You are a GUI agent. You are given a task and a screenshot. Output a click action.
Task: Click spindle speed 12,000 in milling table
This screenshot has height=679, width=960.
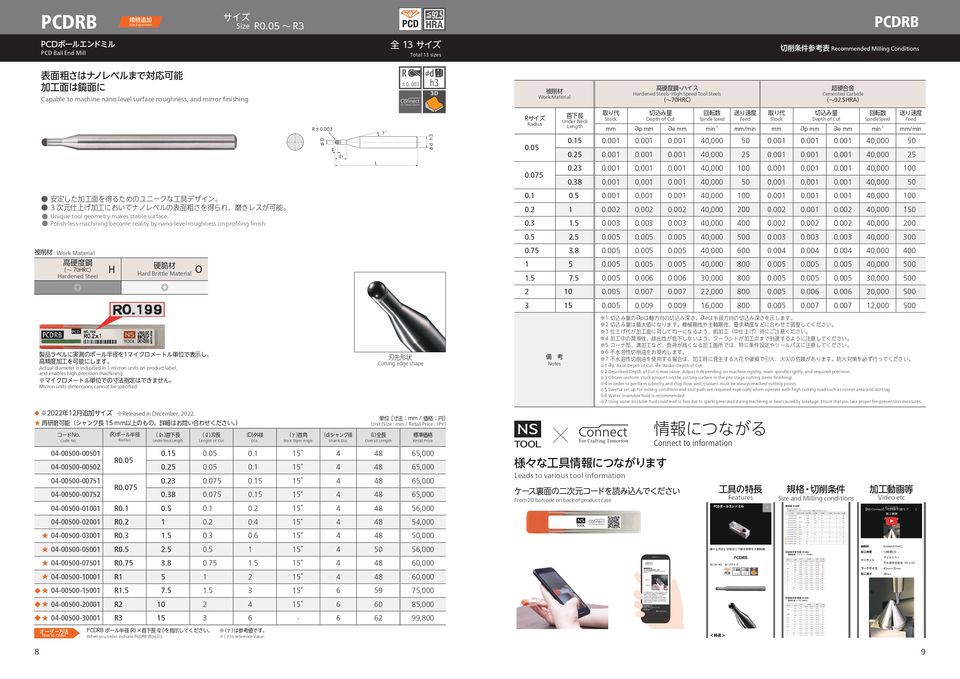[877, 306]
